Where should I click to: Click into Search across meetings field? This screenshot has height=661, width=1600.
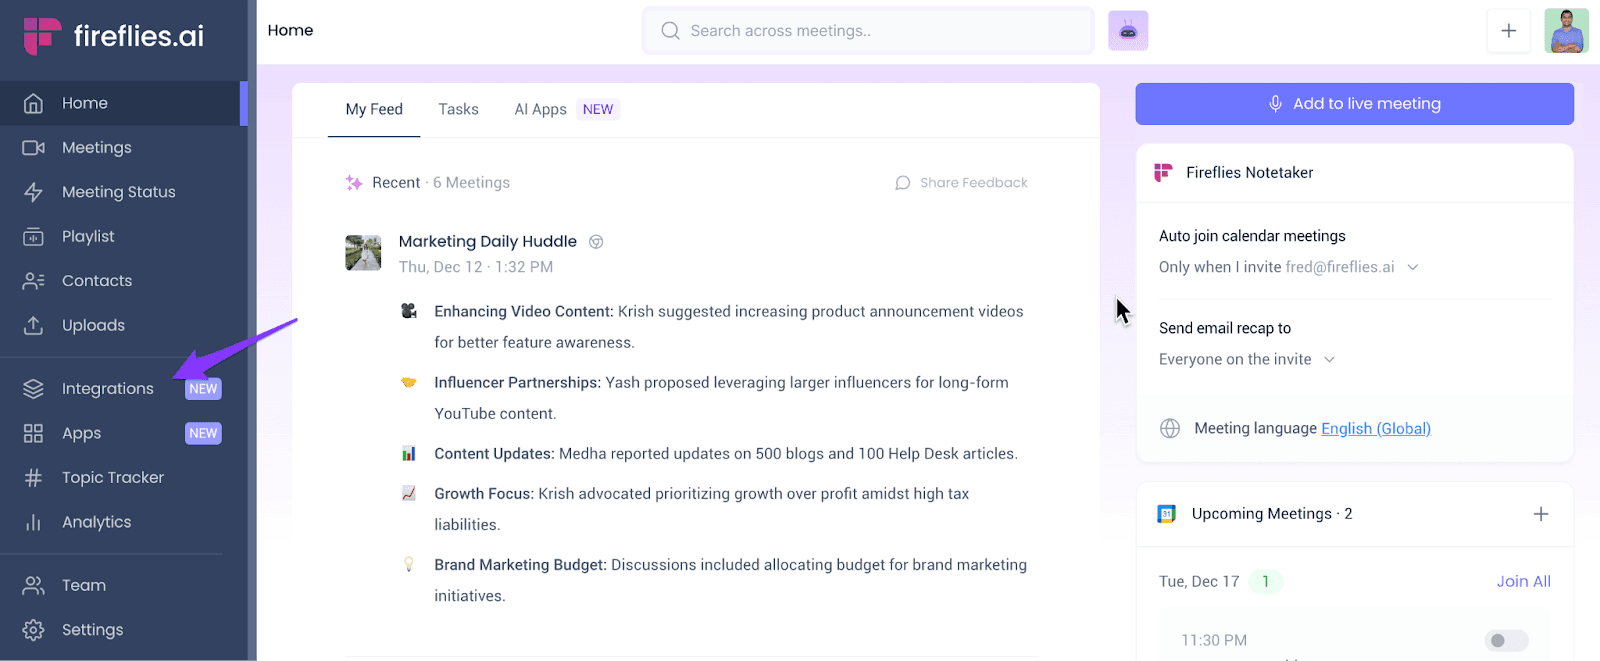[868, 31]
